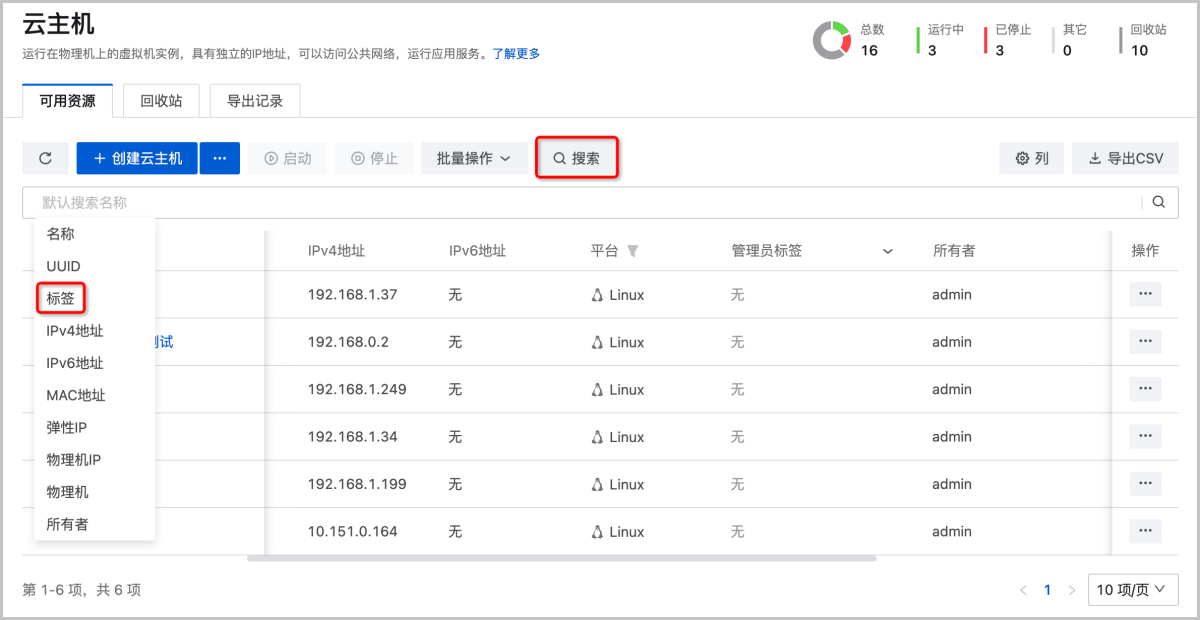The height and width of the screenshot is (620, 1200).
Task: Click the platform column filter icon
Action: pos(632,251)
